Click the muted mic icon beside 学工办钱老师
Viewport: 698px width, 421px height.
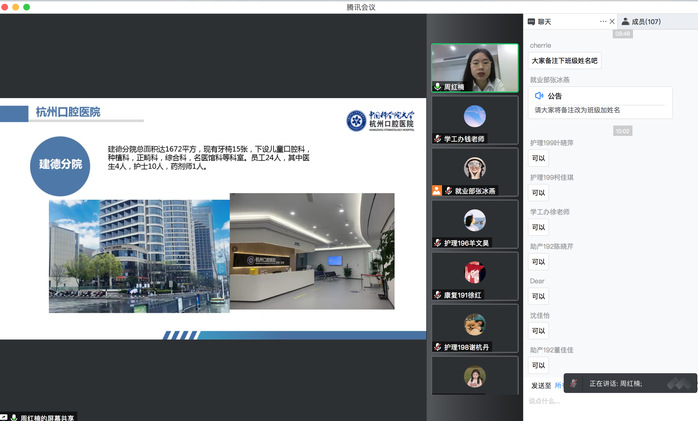[438, 138]
